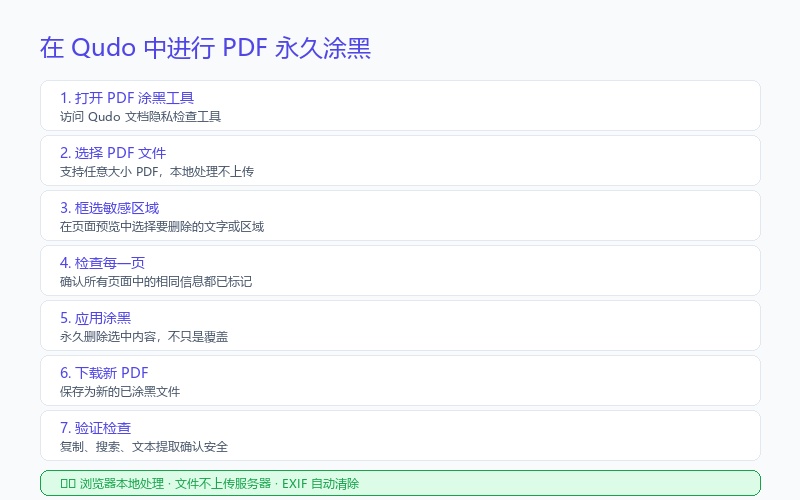Viewport: 800px width, 500px height.
Task: Click step heading 3. 框选敏感区域
Action: [x=109, y=208]
